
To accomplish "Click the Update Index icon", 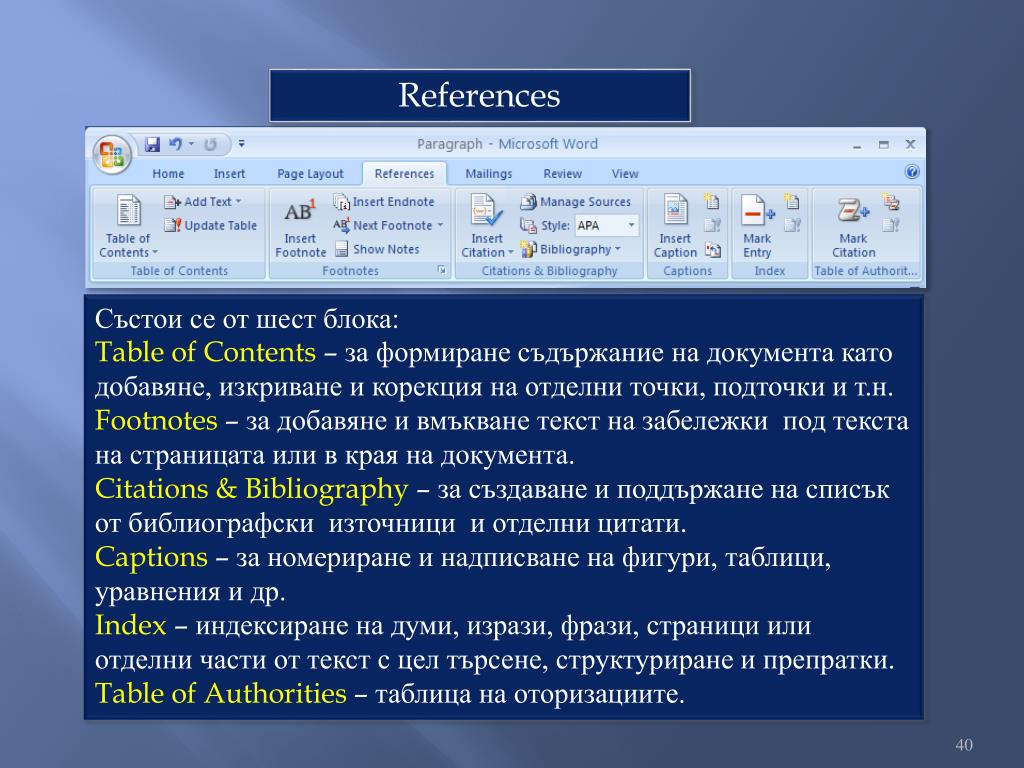I will [792, 225].
